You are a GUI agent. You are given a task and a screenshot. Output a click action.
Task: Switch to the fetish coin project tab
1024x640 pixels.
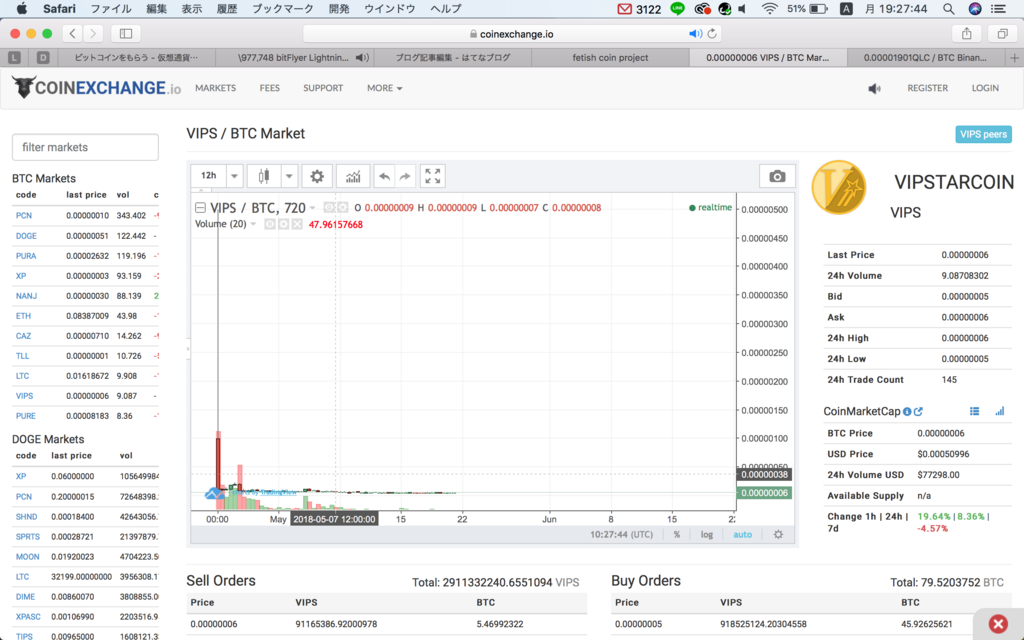610,57
